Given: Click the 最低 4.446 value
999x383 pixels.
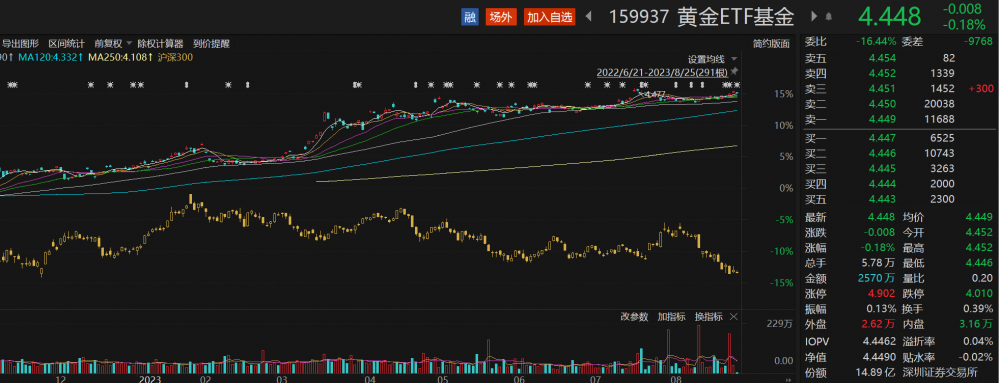Looking at the screenshot, I should click(980, 263).
